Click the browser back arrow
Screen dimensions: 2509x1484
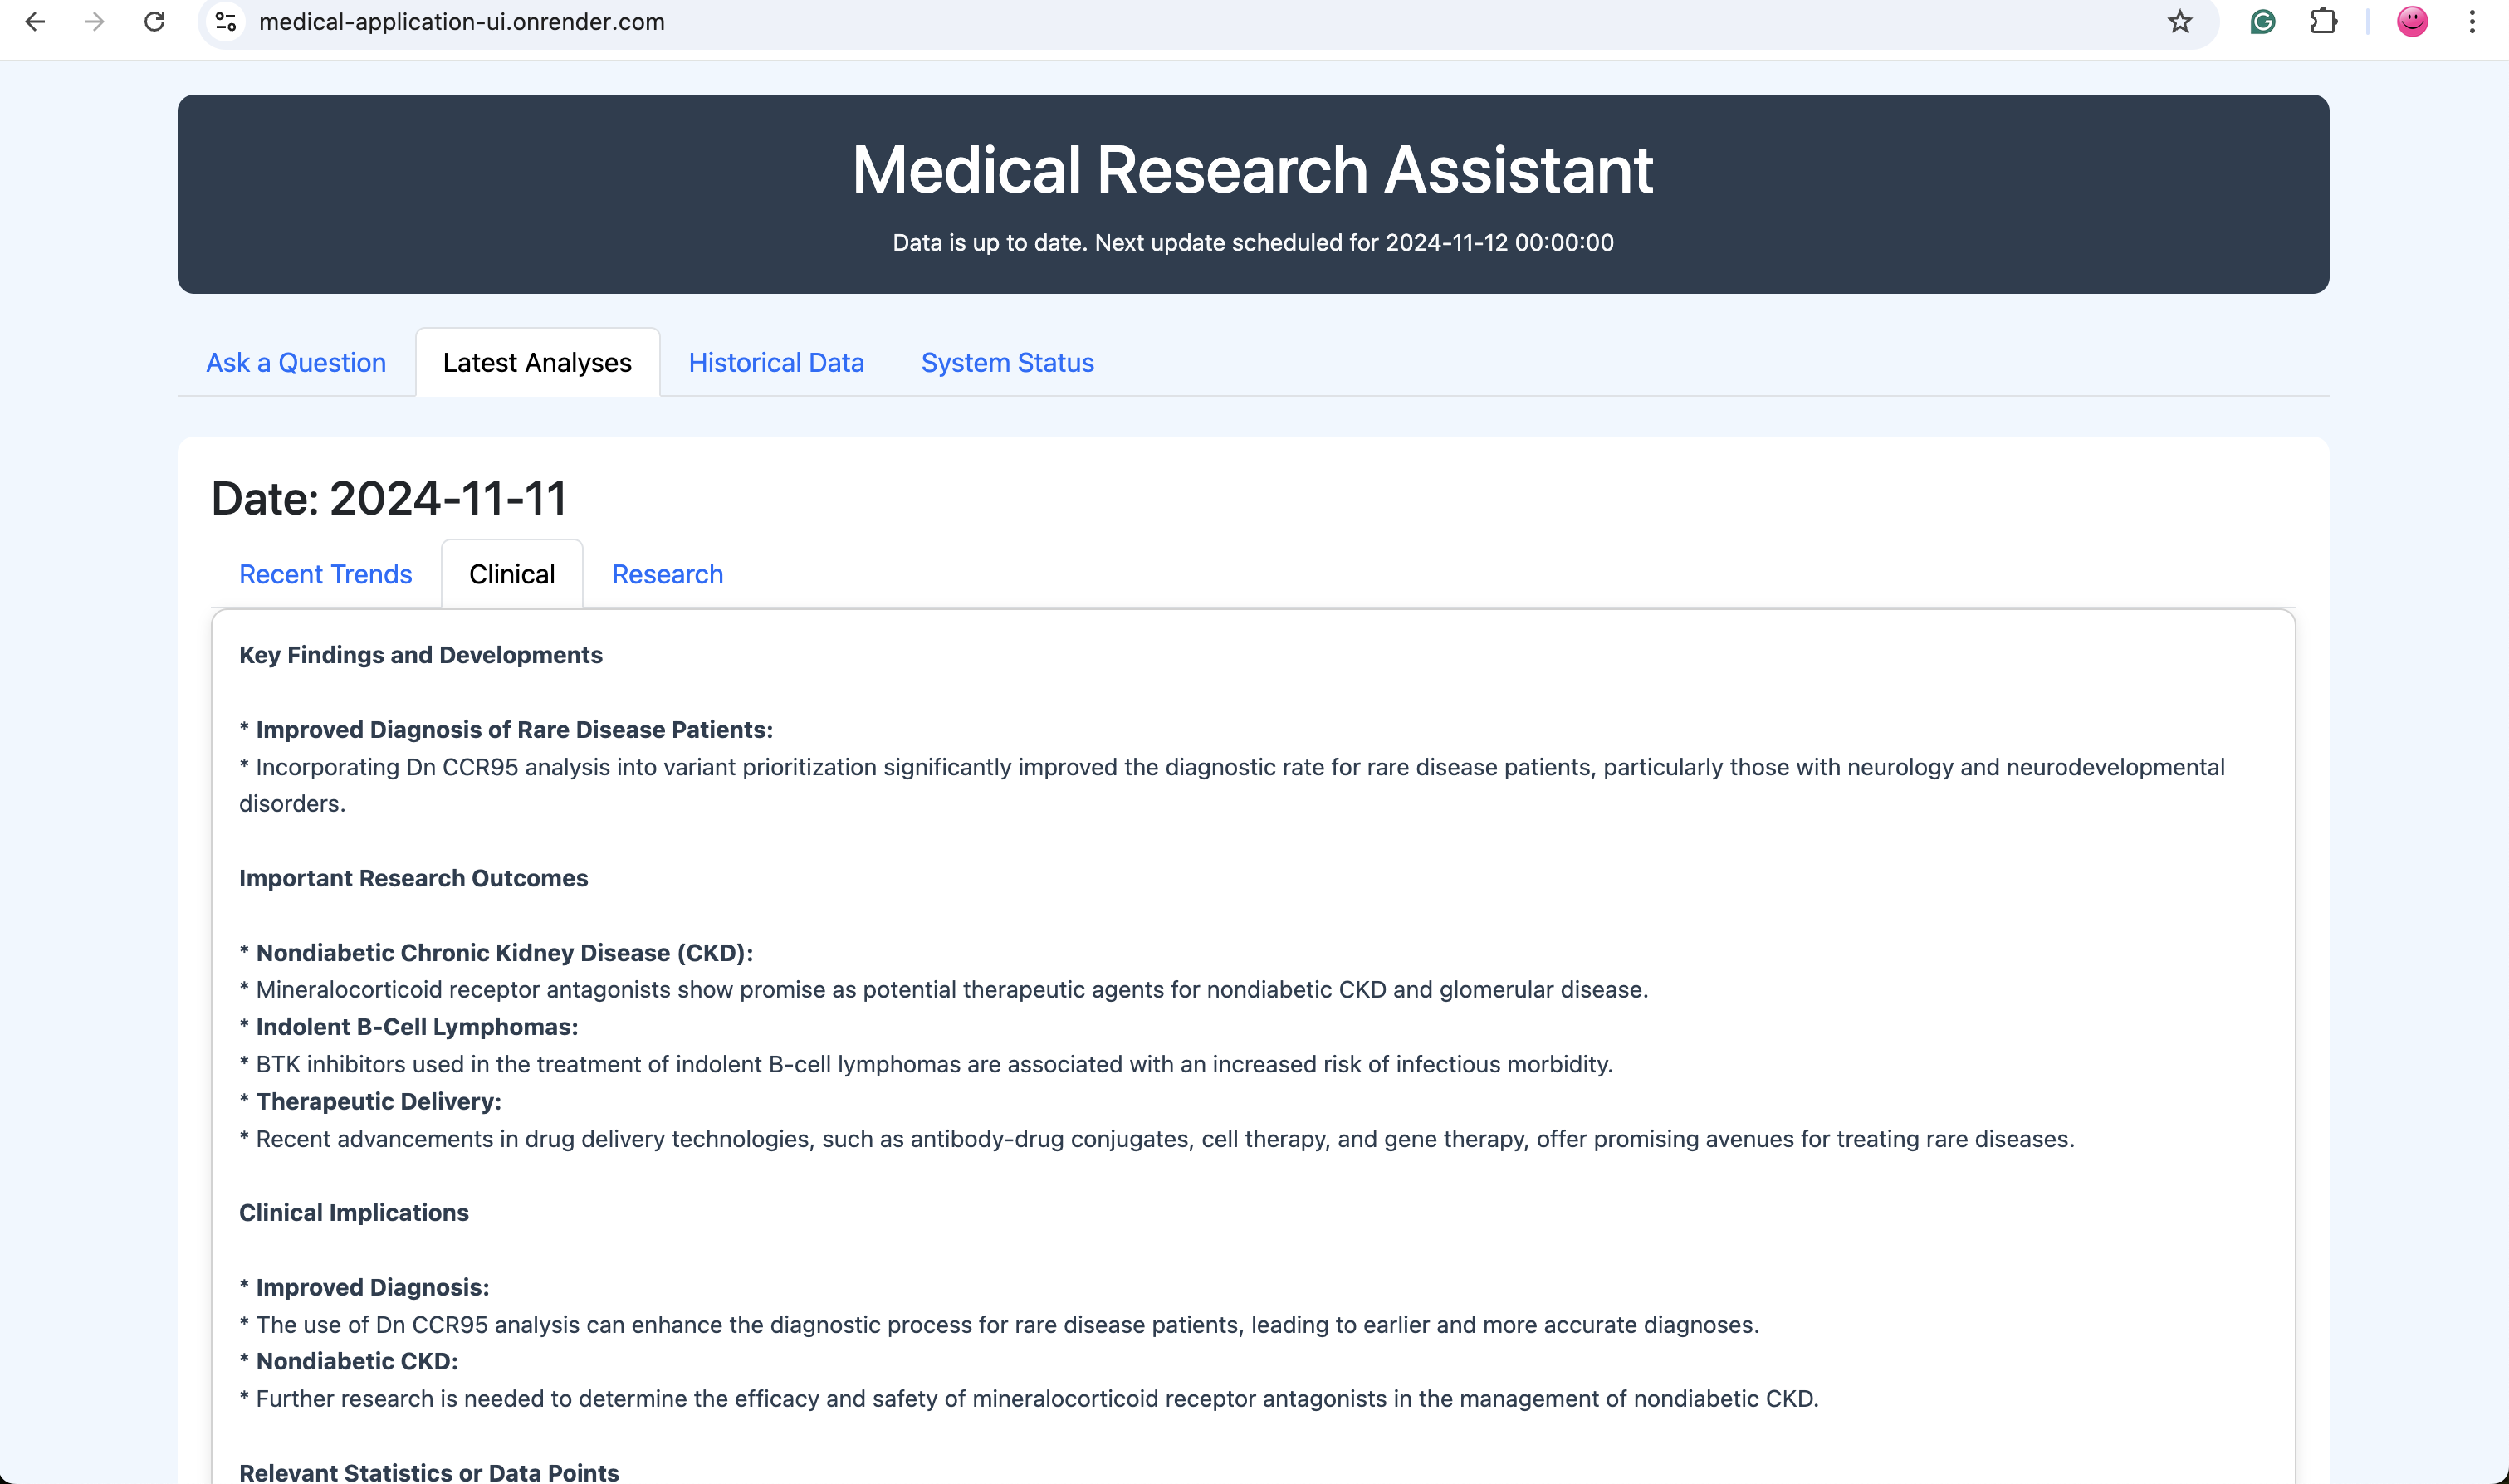[35, 22]
